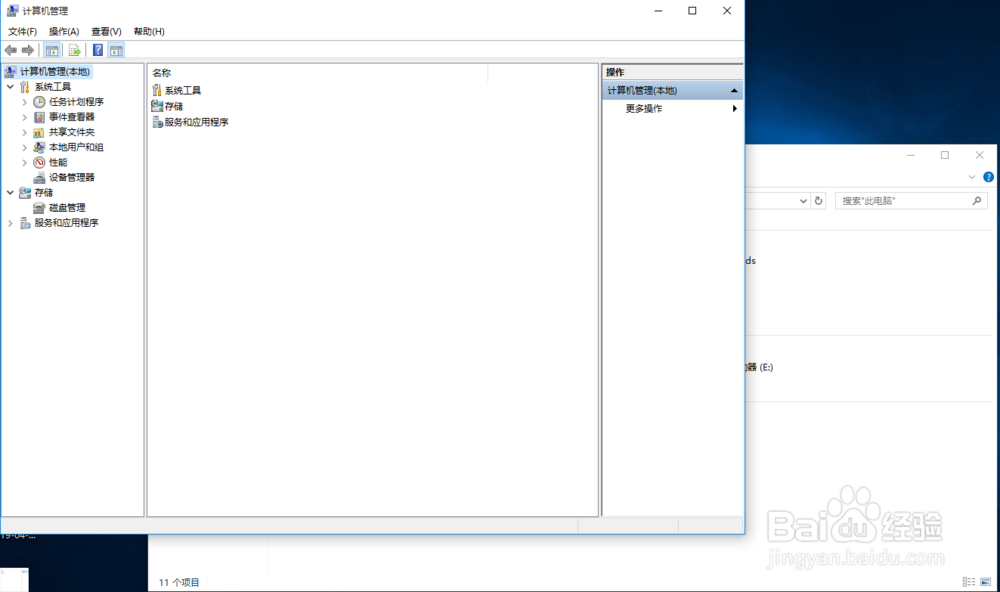Click the Export list toolbar icon

click(75, 50)
